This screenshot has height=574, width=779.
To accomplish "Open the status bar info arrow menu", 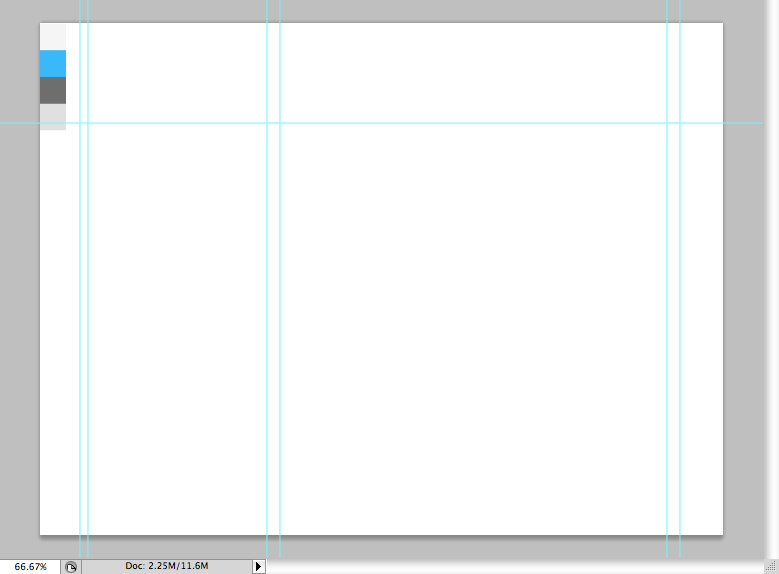I will click(258, 567).
